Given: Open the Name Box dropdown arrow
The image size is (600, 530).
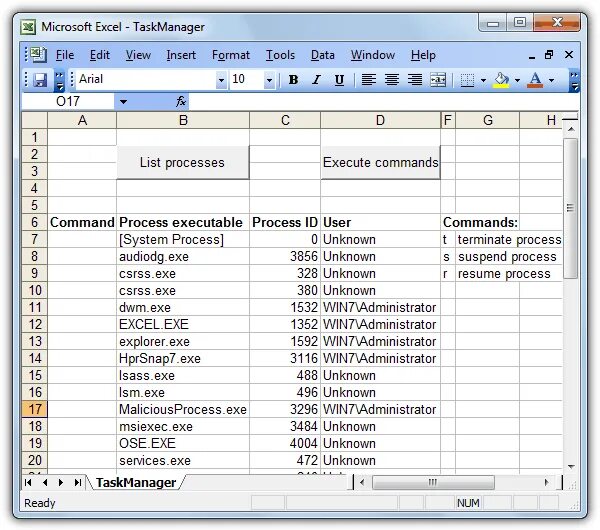Looking at the screenshot, I should click(x=123, y=102).
